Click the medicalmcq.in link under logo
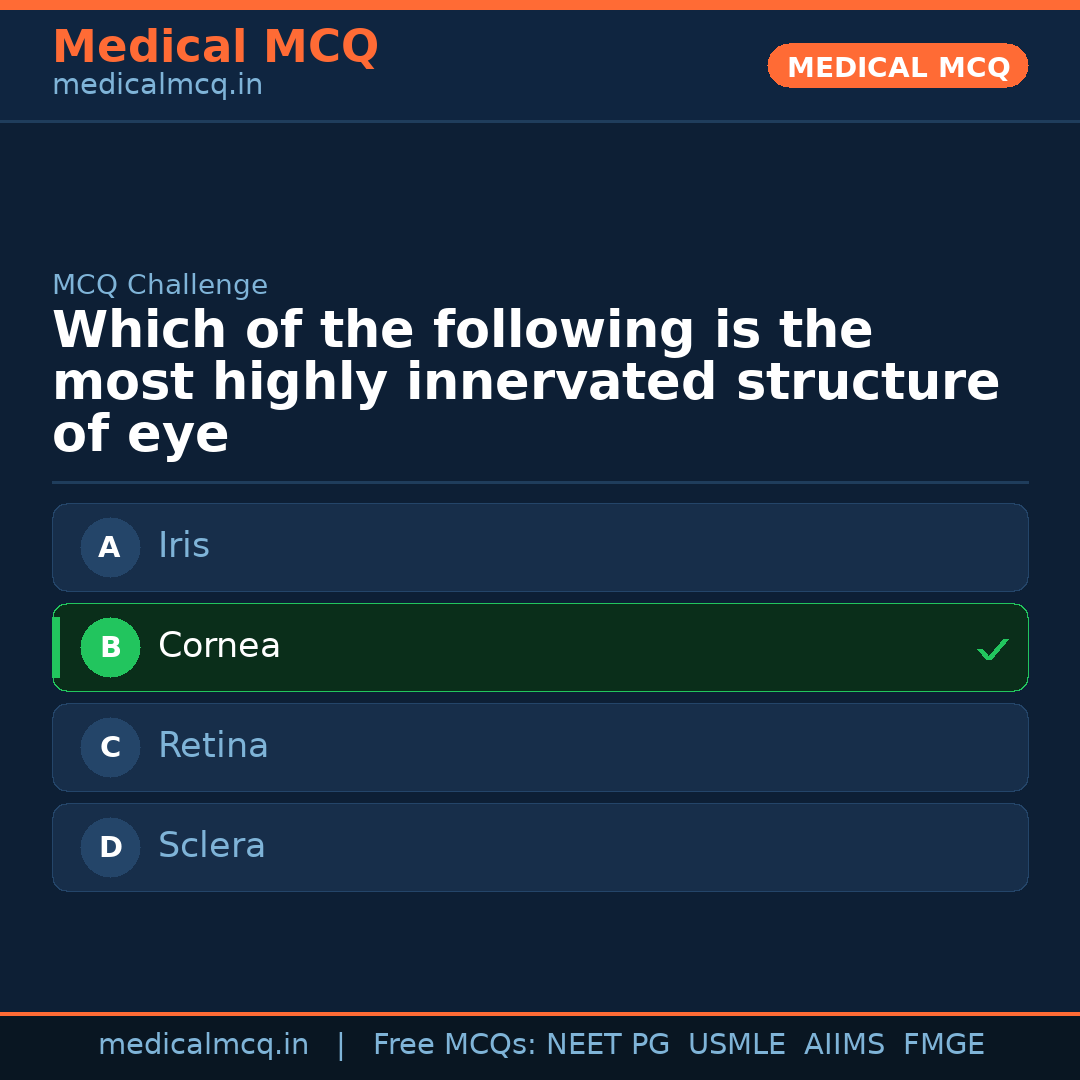Image resolution: width=1080 pixels, height=1080 pixels. pos(156,84)
